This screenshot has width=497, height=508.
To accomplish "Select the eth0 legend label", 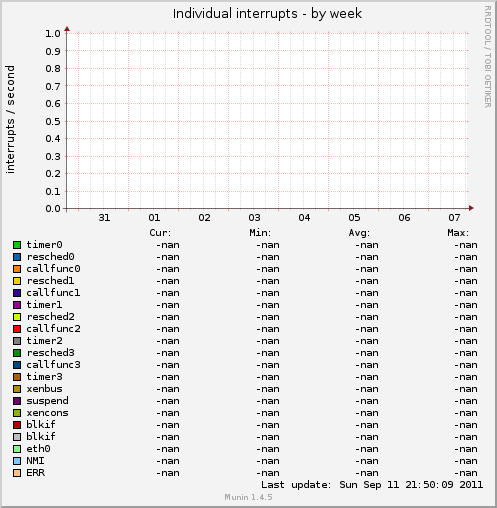I will pyautogui.click(x=38, y=449).
